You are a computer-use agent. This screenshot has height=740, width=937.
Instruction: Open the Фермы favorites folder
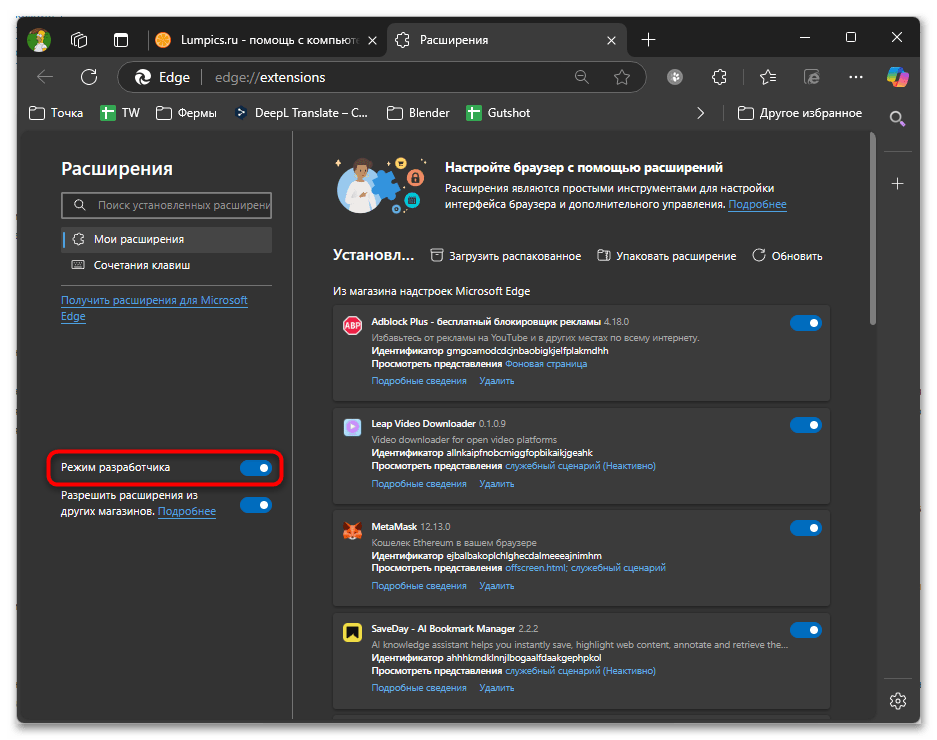(x=186, y=113)
